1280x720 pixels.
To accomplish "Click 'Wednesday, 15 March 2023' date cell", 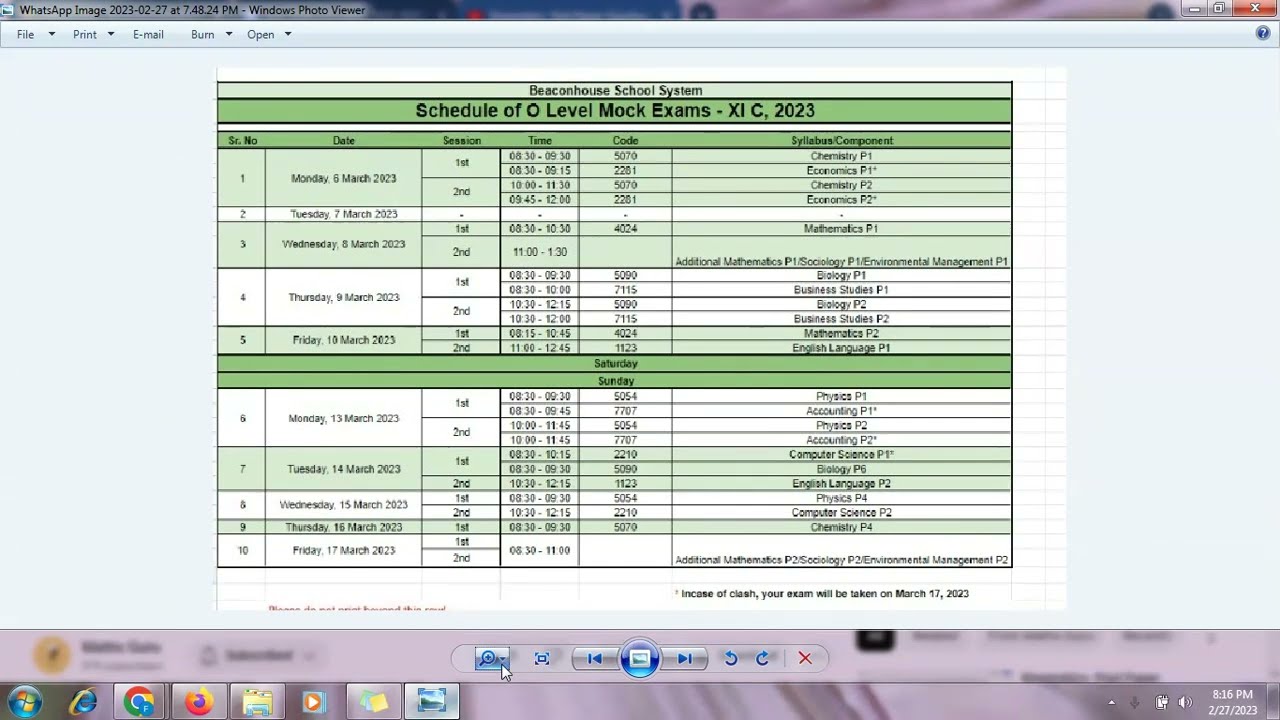I will [x=343, y=505].
